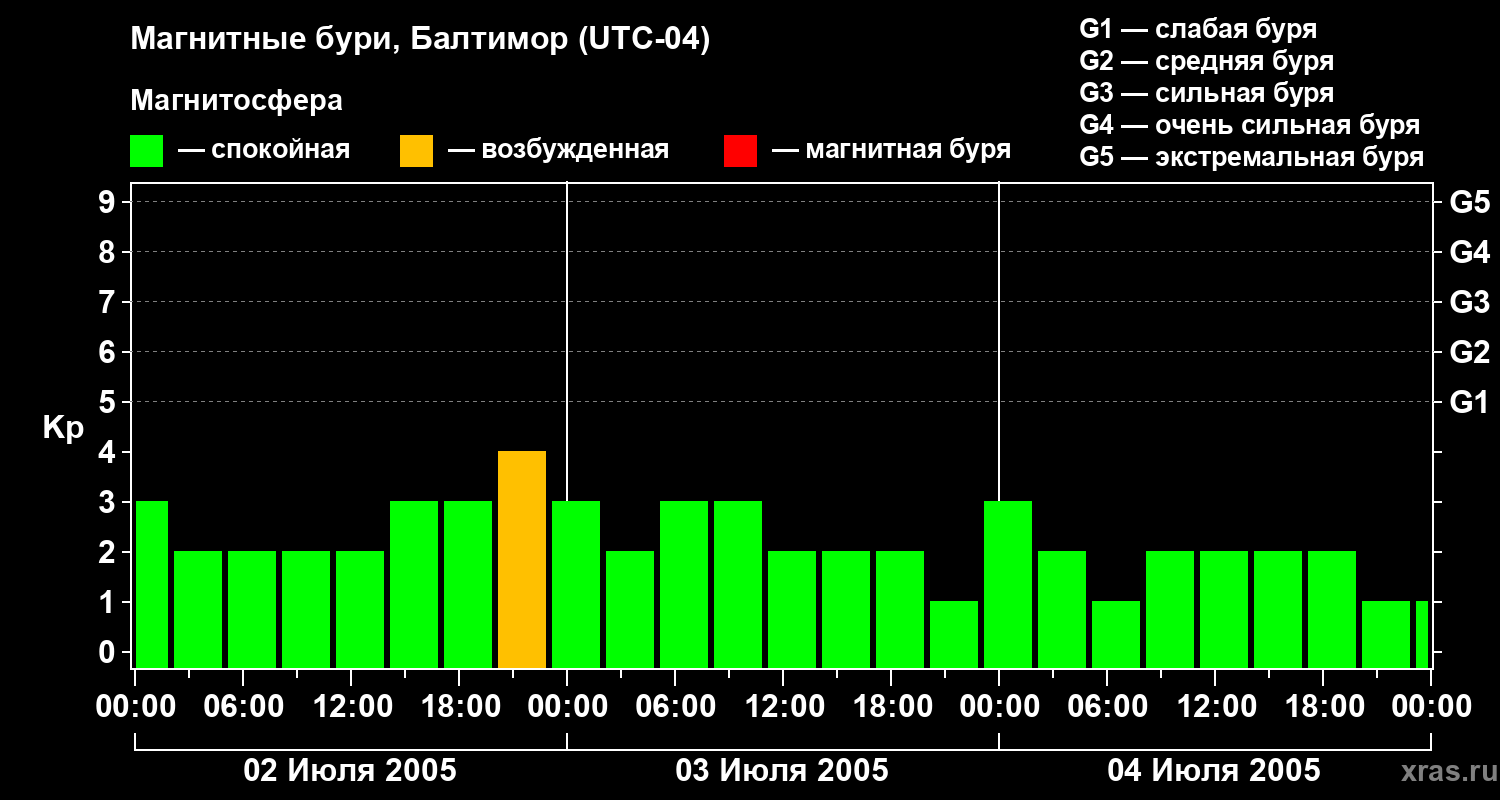Select the lone Kp 1 bar on 03 Июля
This screenshot has width=1500, height=800.
pos(954,635)
